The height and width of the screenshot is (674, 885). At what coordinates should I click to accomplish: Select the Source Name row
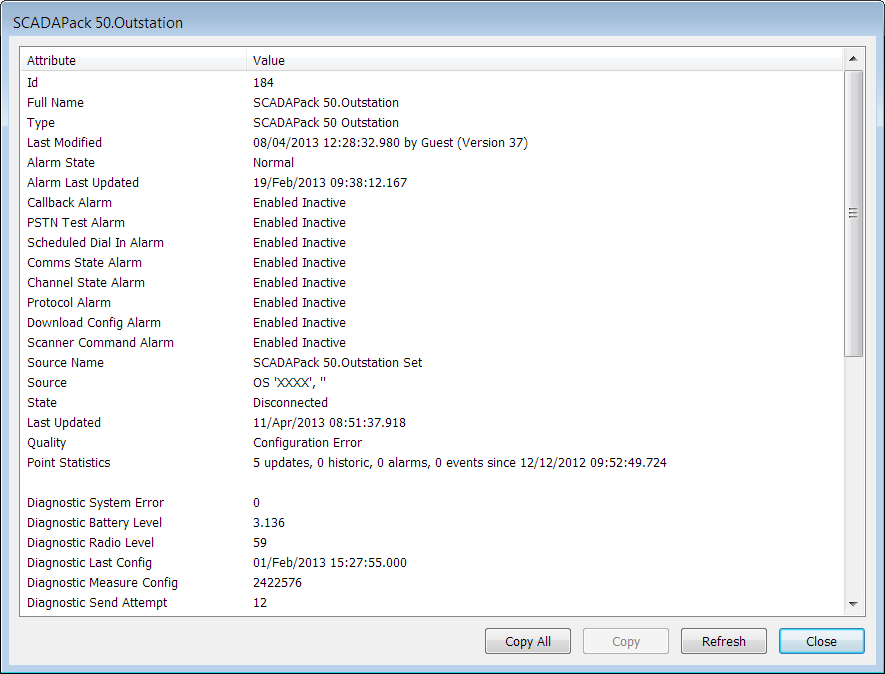click(x=65, y=363)
